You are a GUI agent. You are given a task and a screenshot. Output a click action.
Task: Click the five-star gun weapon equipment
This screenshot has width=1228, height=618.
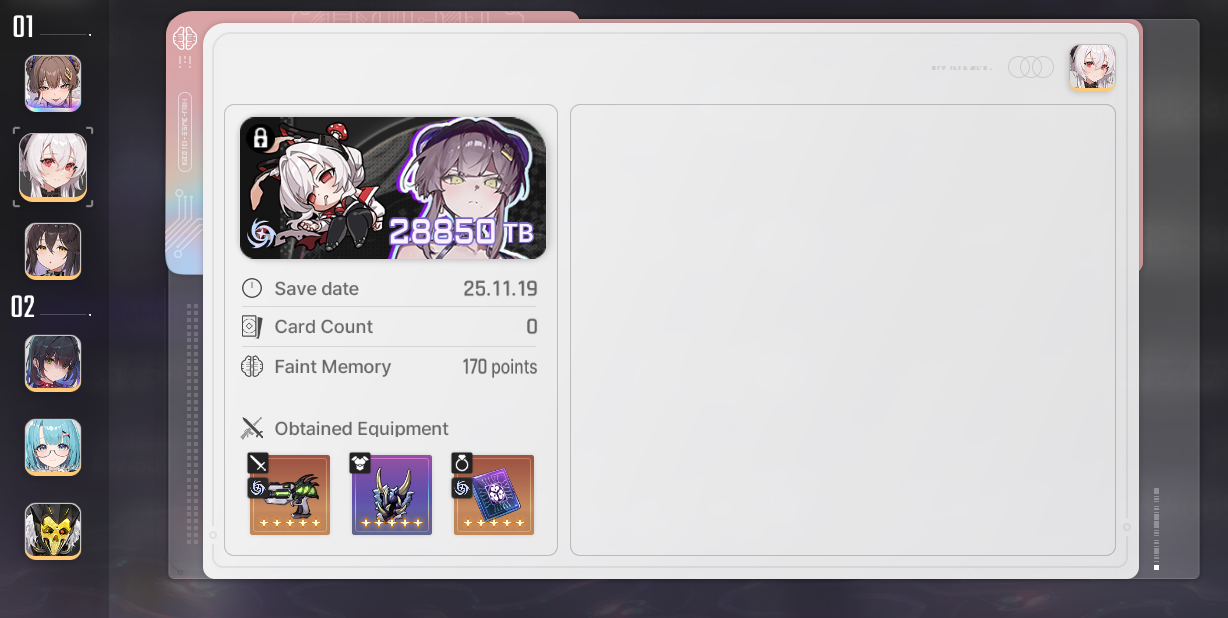(290, 495)
